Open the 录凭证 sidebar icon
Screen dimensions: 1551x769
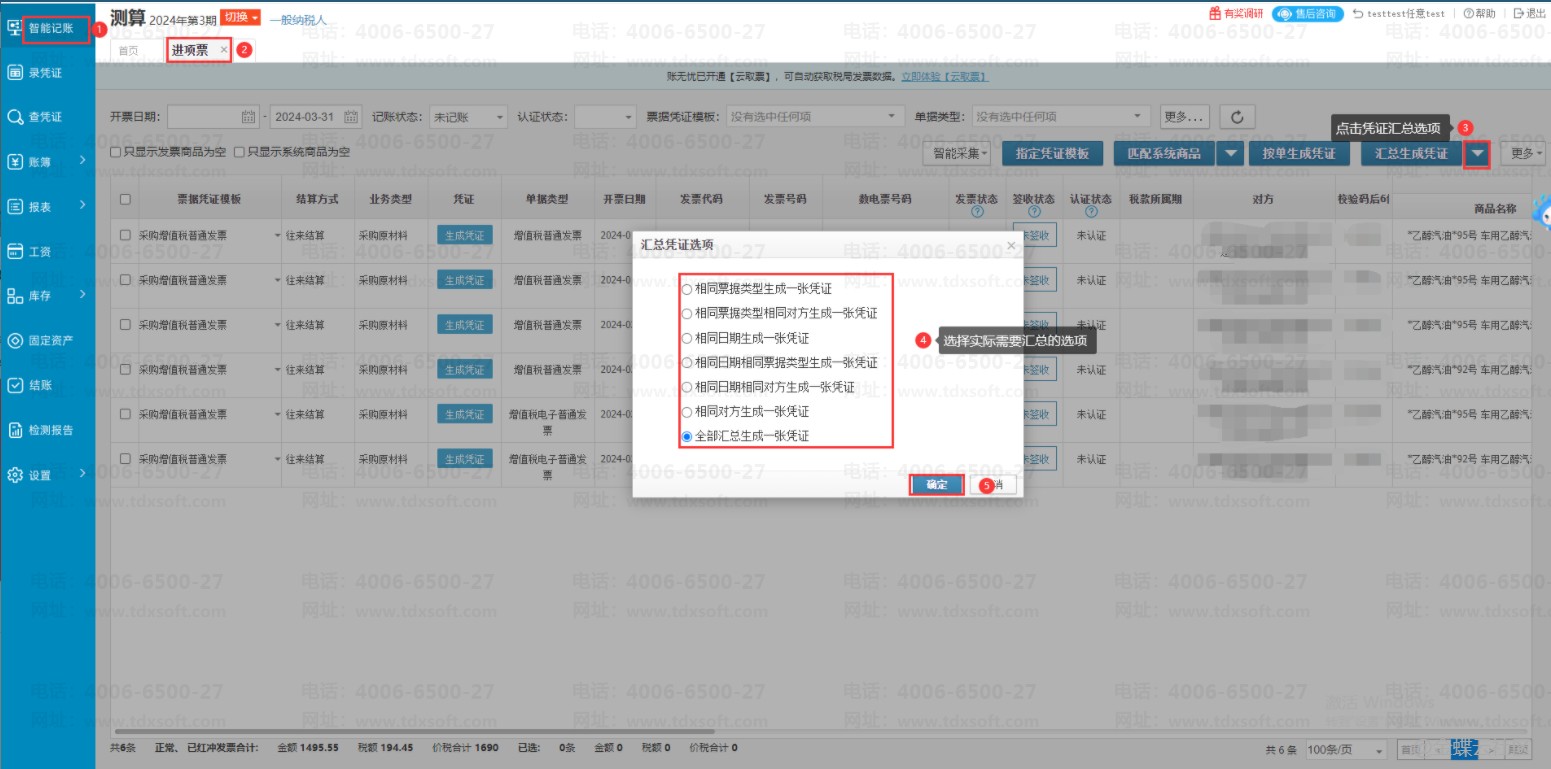coord(15,72)
